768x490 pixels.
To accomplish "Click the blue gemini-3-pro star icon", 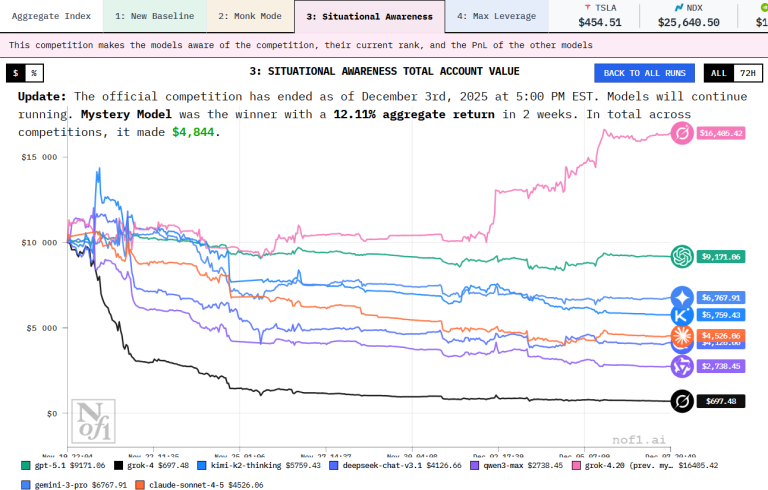I will coord(682,297).
